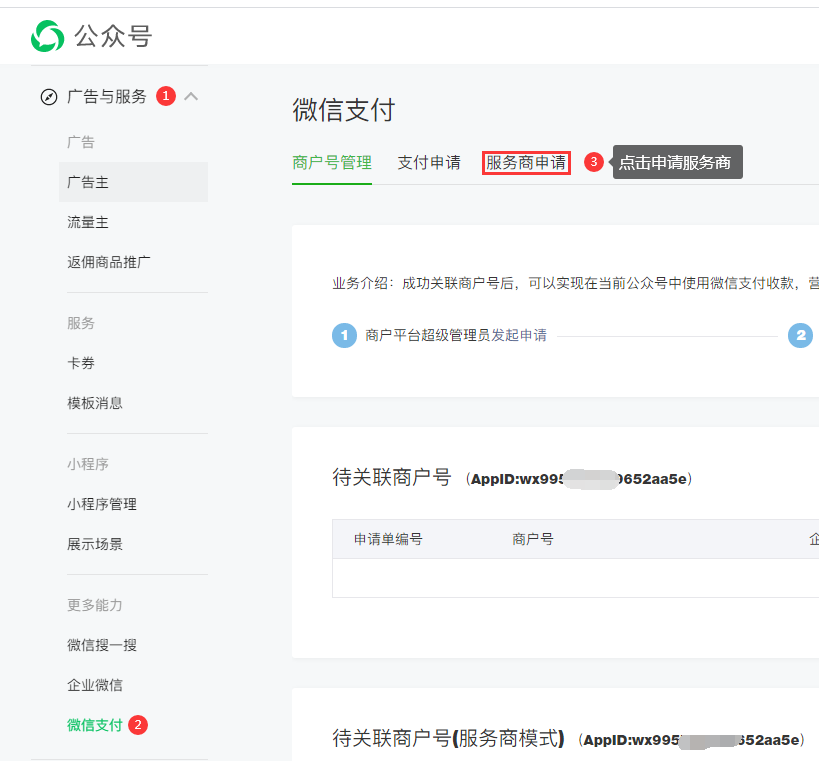The image size is (819, 761).
Task: Open 小程序管理 sidebar item
Action: tap(102, 504)
